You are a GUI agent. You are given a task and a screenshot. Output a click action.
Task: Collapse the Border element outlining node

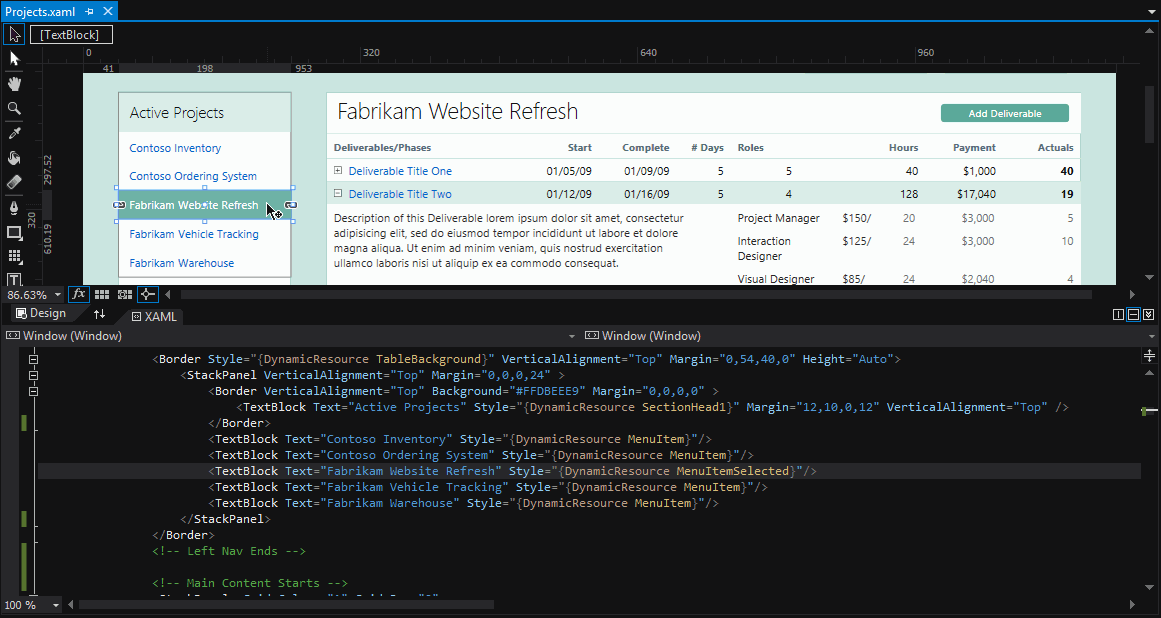pyautogui.click(x=33, y=360)
